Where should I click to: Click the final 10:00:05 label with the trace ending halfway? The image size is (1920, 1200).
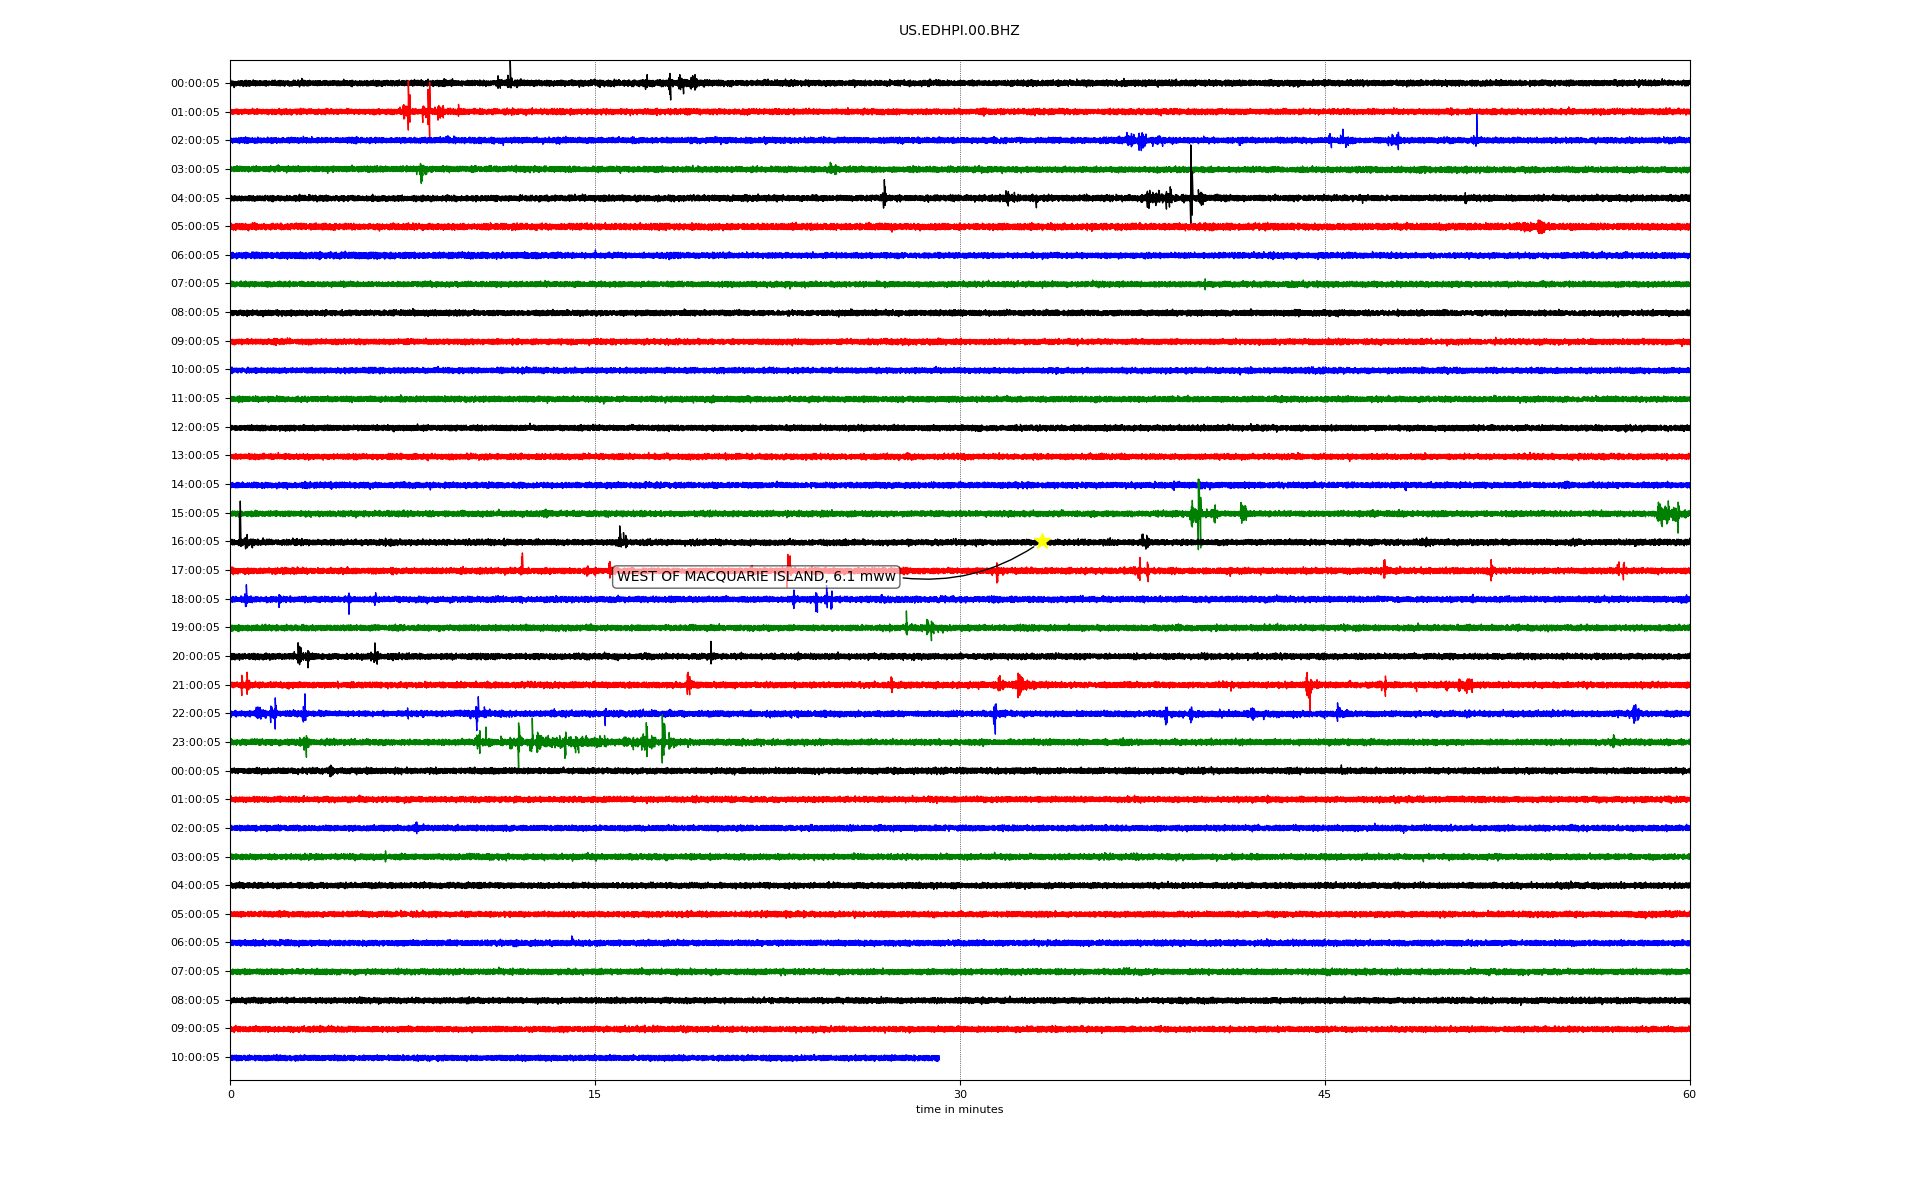coord(195,1058)
